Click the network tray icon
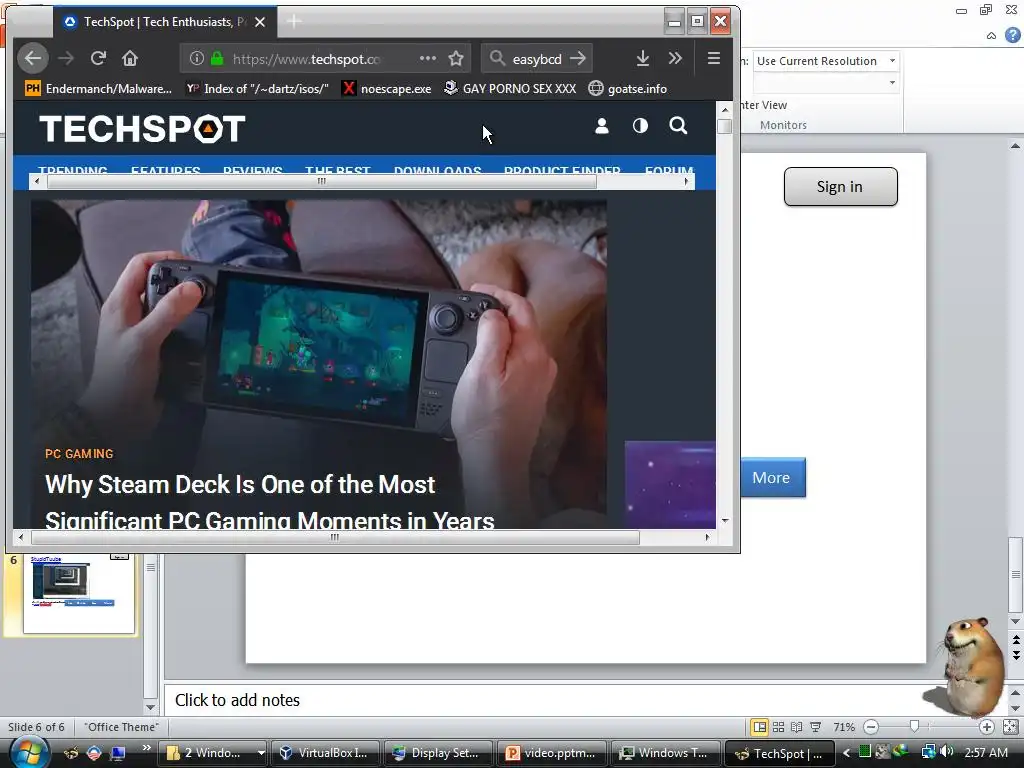This screenshot has width=1024, height=768. [x=928, y=752]
